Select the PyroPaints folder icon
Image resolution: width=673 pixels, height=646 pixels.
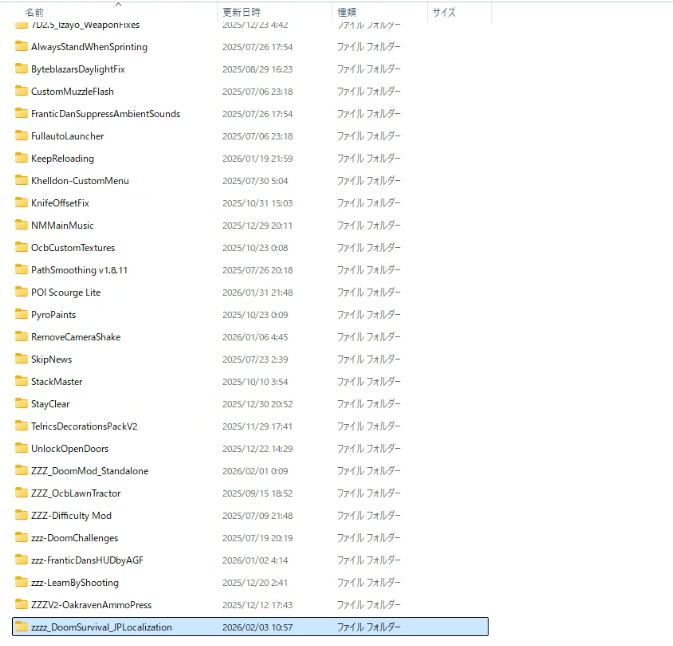[21, 315]
